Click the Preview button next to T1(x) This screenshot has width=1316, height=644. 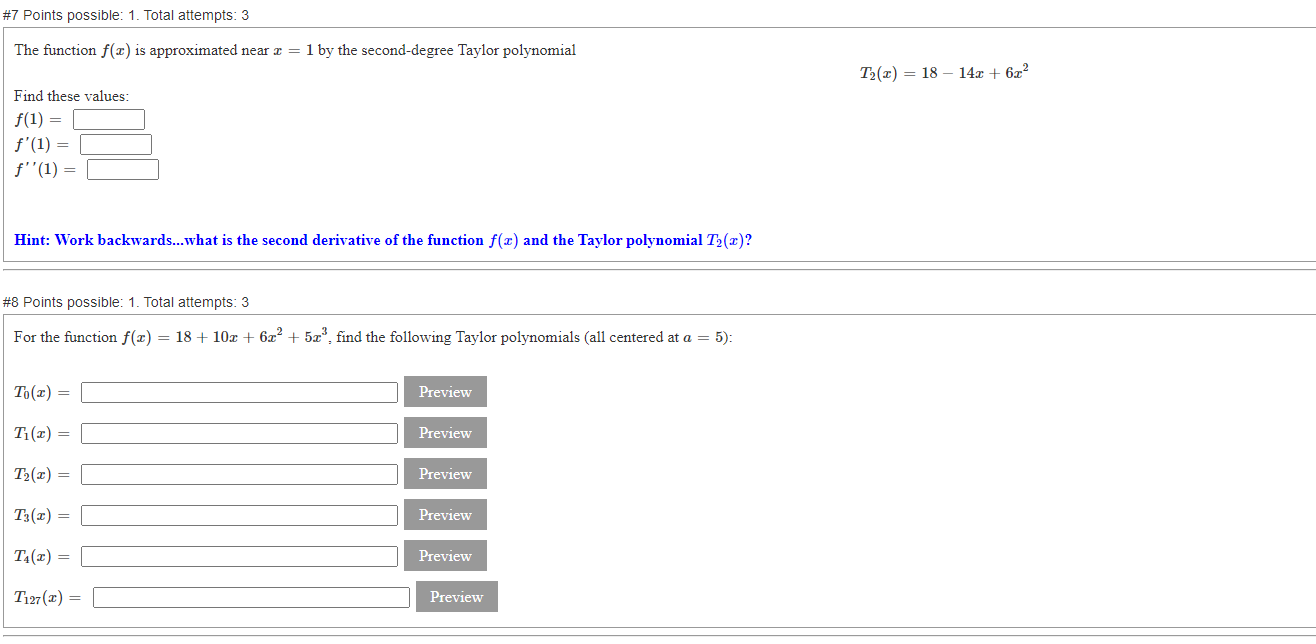444,432
